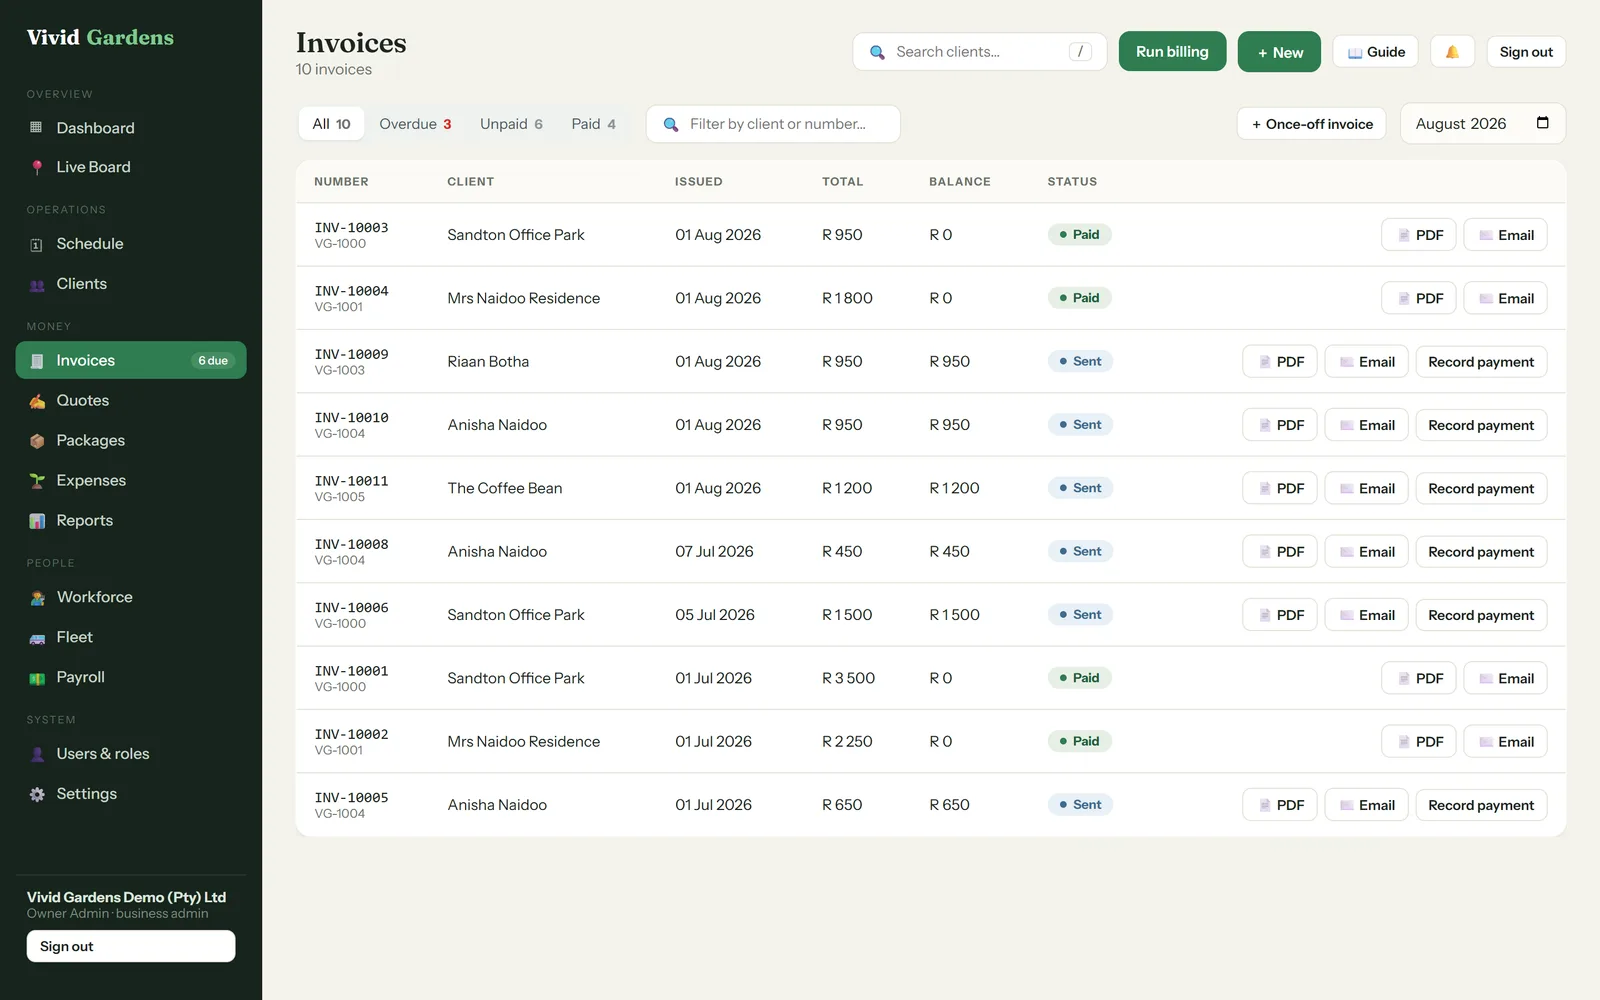Open Live Board from sidebar

coord(131,167)
